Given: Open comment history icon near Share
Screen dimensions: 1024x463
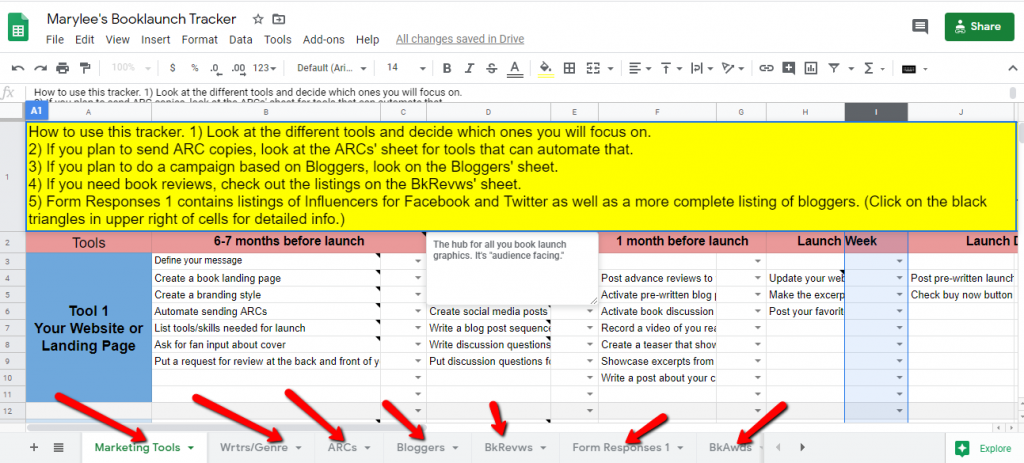Looking at the screenshot, I should click(x=920, y=27).
